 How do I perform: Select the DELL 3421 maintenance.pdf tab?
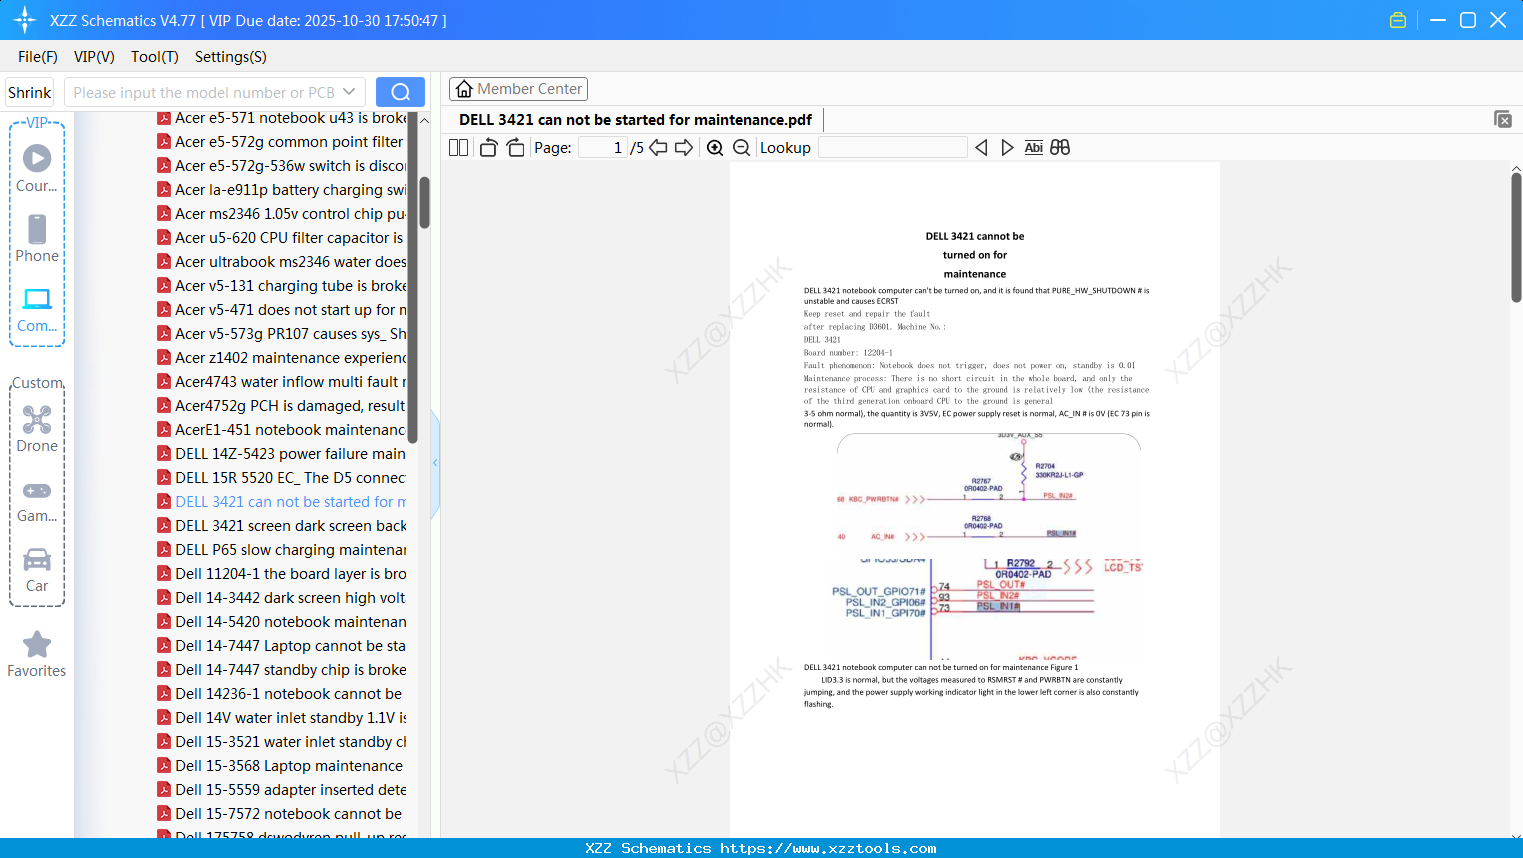636,120
